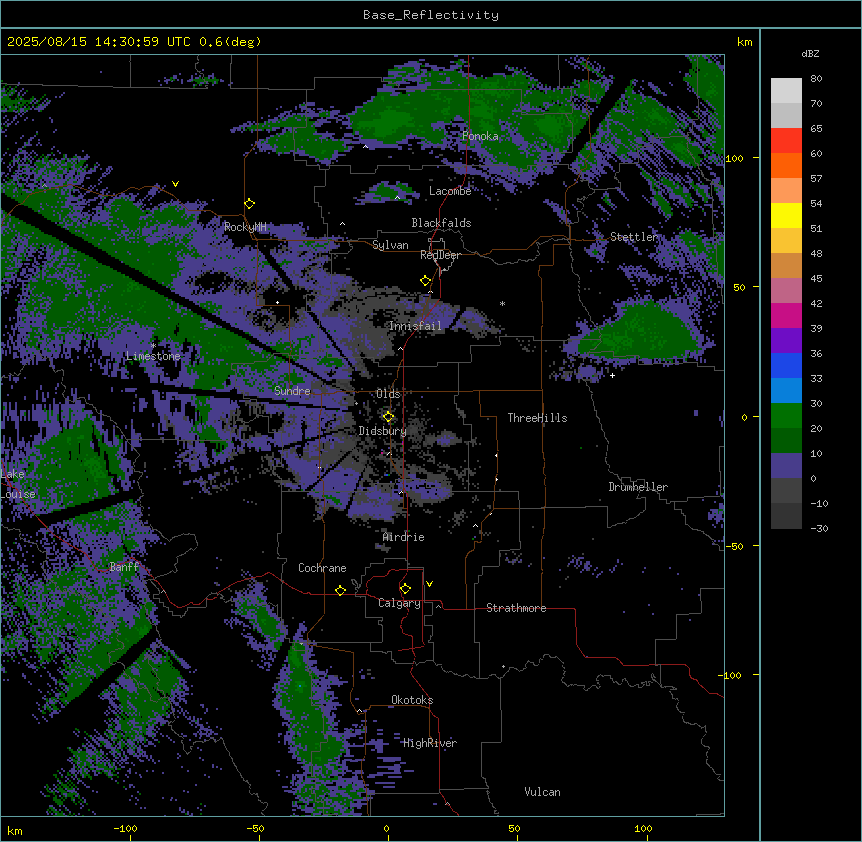Image resolution: width=862 pixels, height=842 pixels.
Task: Click the km unit label at top right
Action: pos(744,42)
